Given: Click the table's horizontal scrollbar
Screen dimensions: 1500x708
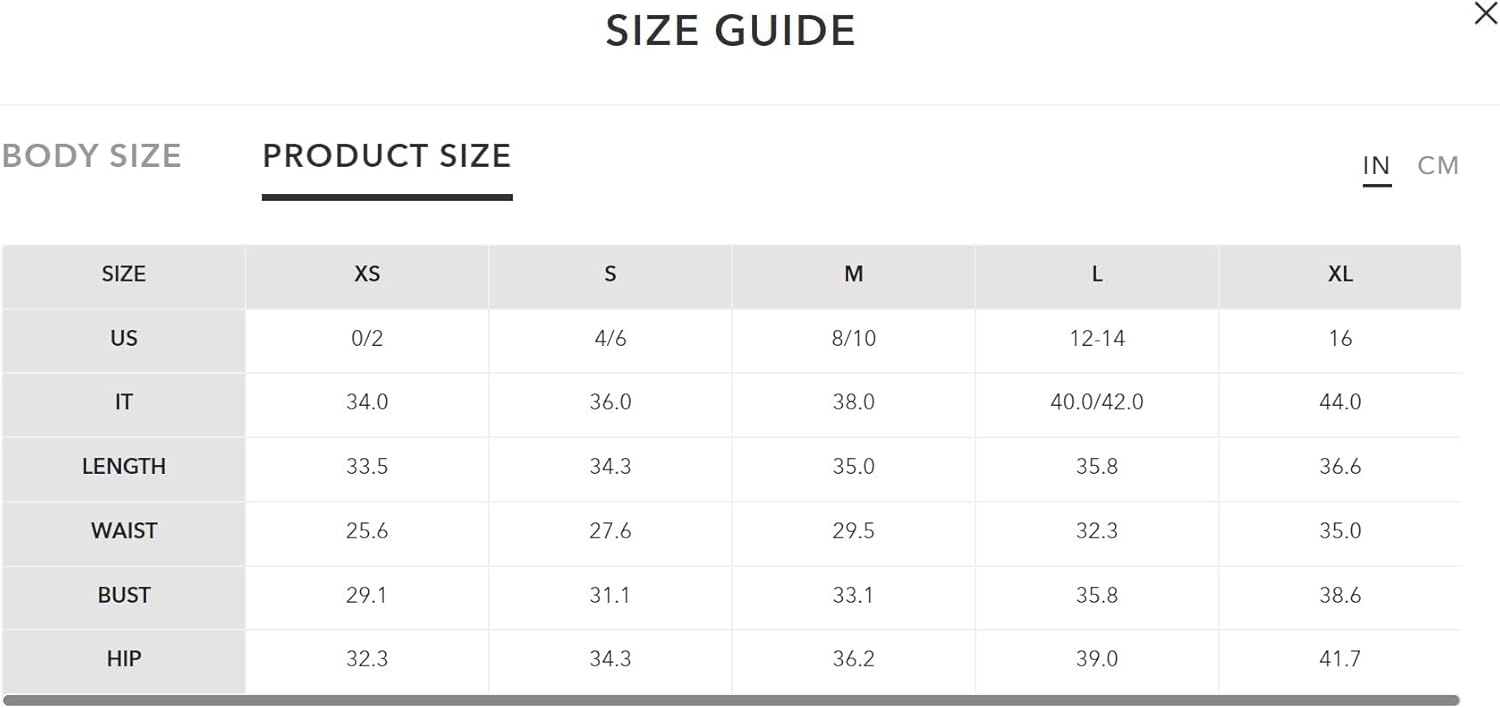Looking at the screenshot, I should click(x=730, y=700).
